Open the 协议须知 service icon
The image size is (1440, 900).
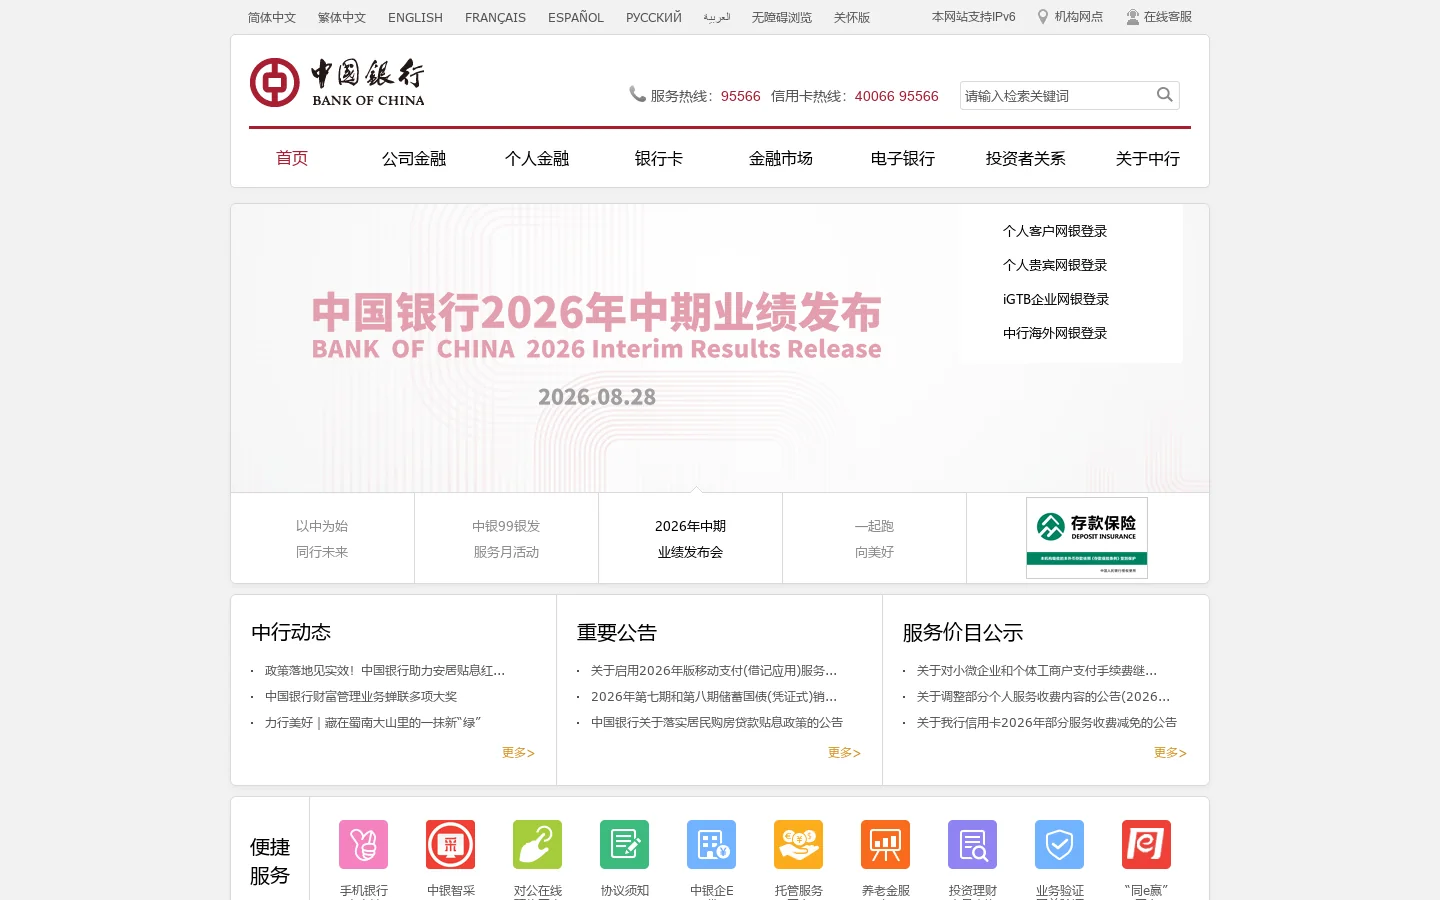point(624,845)
